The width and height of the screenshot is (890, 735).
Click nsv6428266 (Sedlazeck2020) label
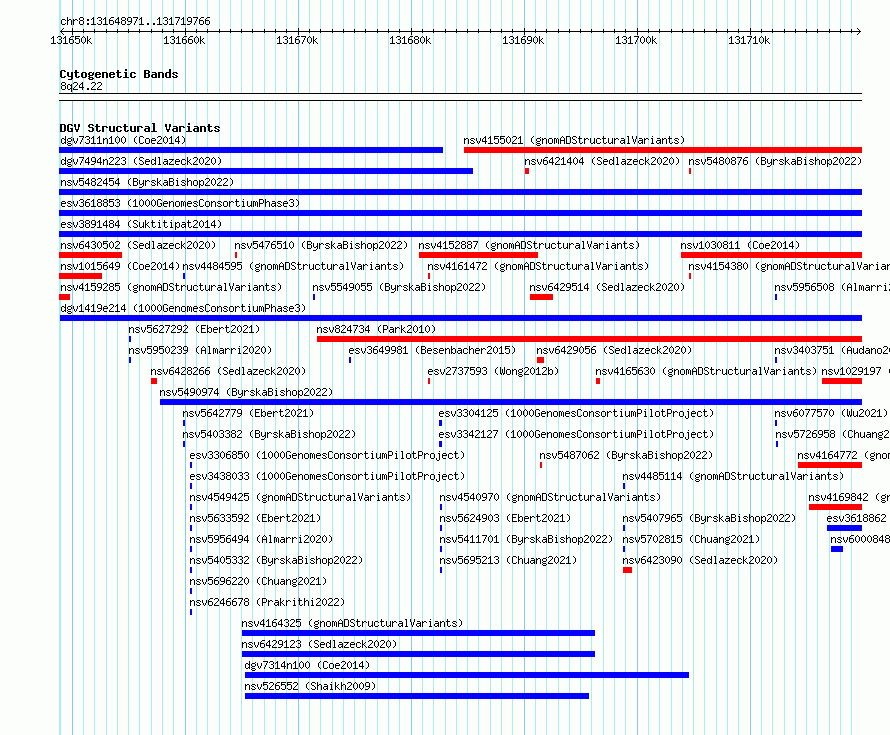tap(228, 371)
